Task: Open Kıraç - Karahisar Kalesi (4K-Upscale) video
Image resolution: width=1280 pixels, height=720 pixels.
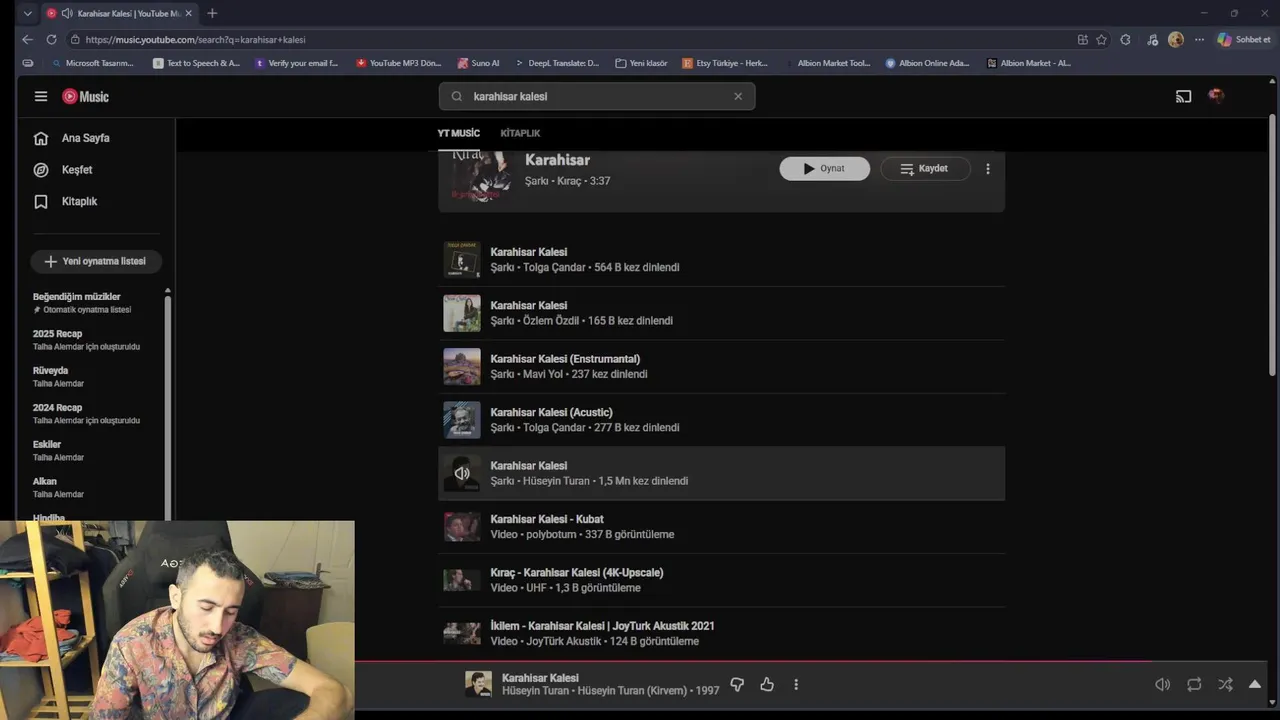Action: coord(721,580)
